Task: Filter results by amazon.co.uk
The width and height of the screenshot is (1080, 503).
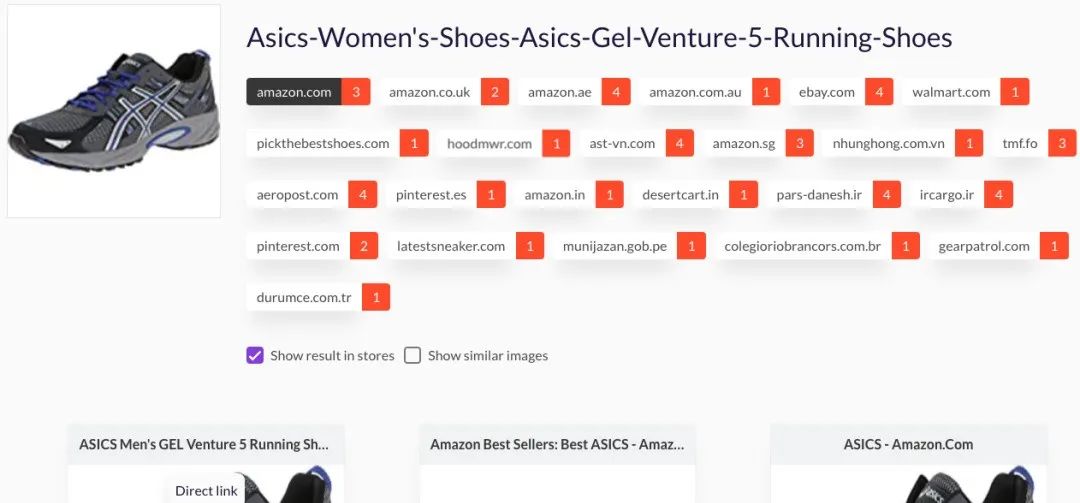Action: click(429, 92)
